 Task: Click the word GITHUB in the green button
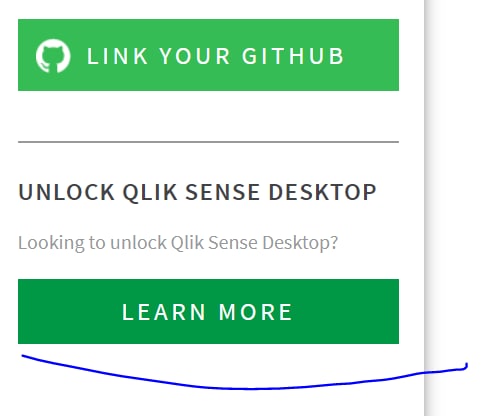click(x=293, y=56)
